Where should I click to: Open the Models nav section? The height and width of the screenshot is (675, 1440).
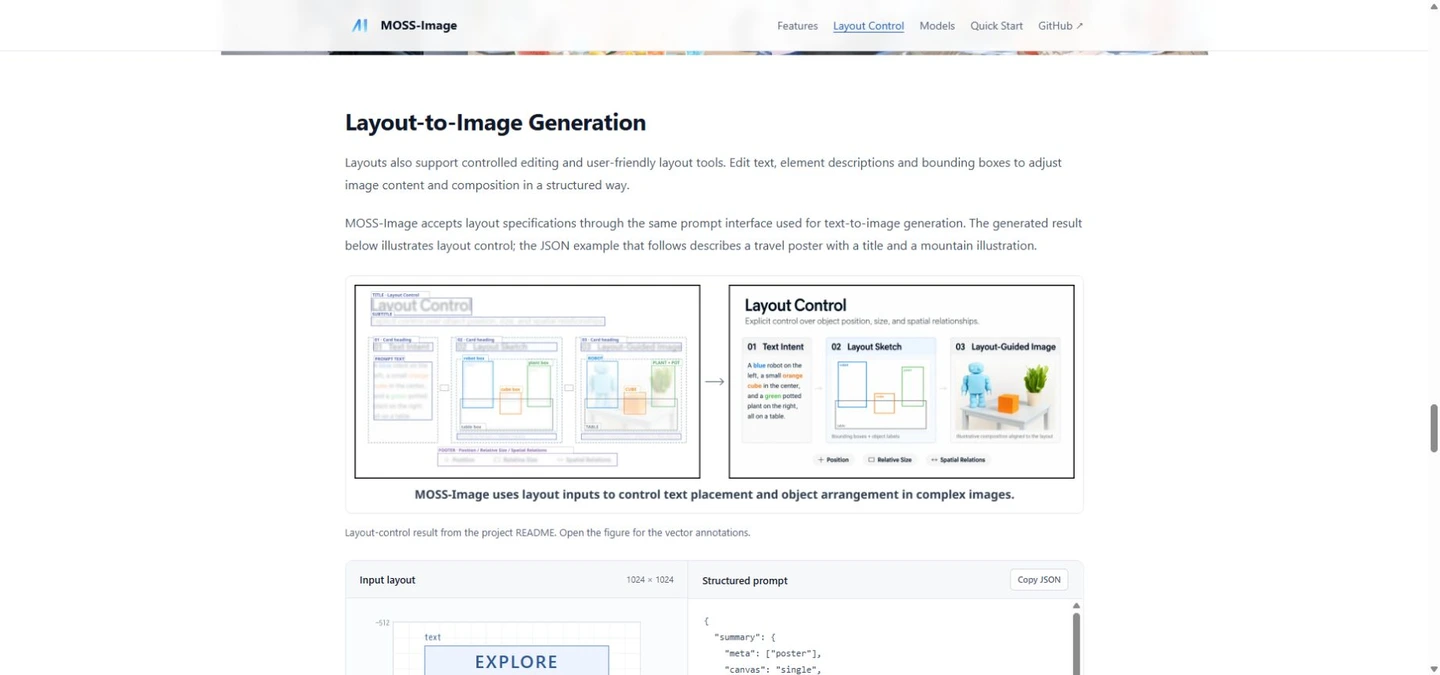tap(937, 26)
